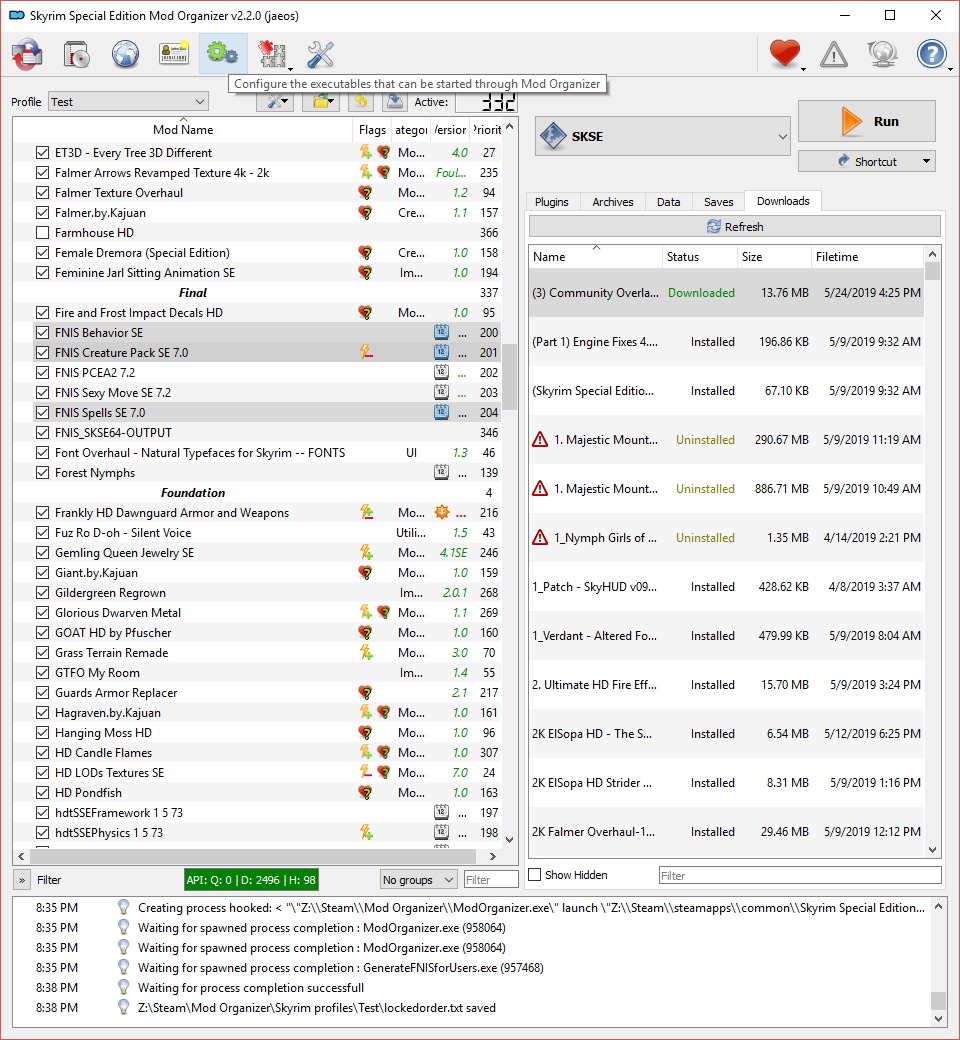Open the configure executables gears icon
The width and height of the screenshot is (960, 1040).
pos(223,54)
